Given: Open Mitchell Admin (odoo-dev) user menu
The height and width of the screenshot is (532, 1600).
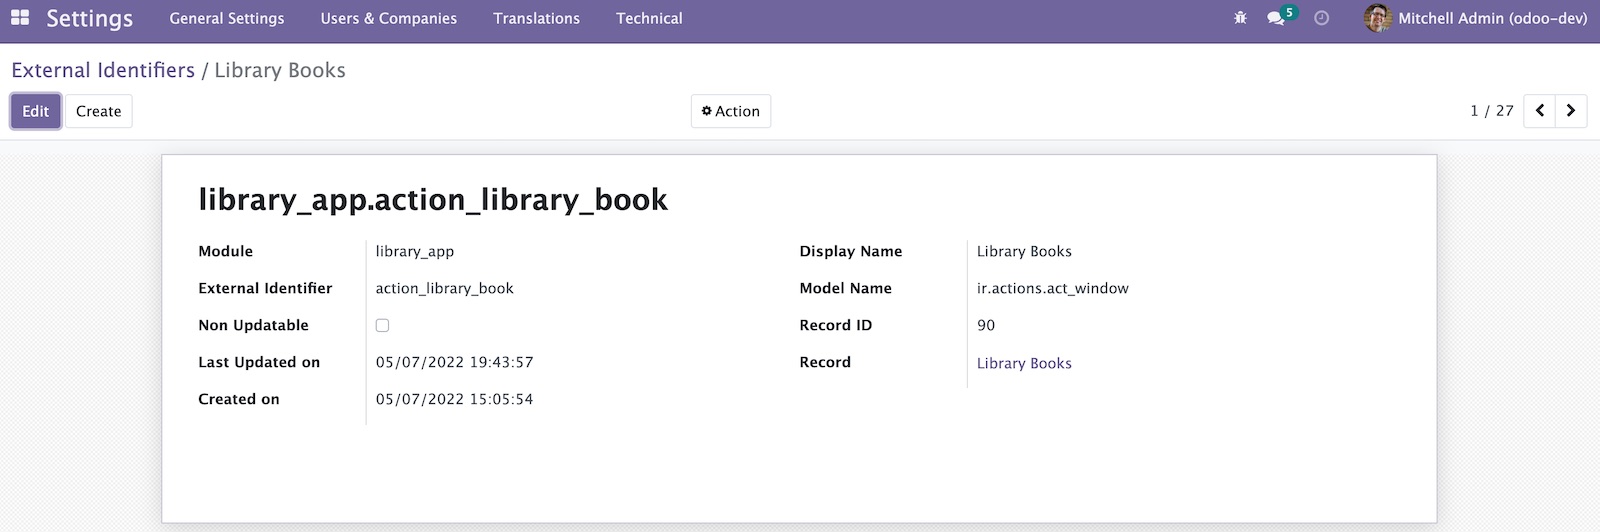Looking at the screenshot, I should 1476,18.
